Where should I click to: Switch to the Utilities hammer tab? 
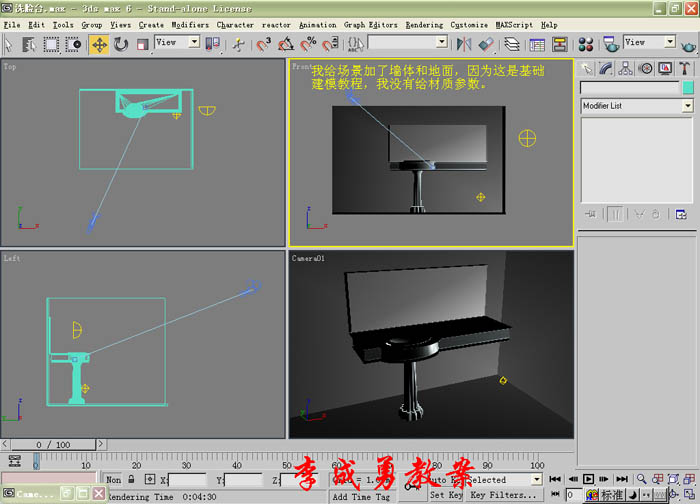pos(684,68)
